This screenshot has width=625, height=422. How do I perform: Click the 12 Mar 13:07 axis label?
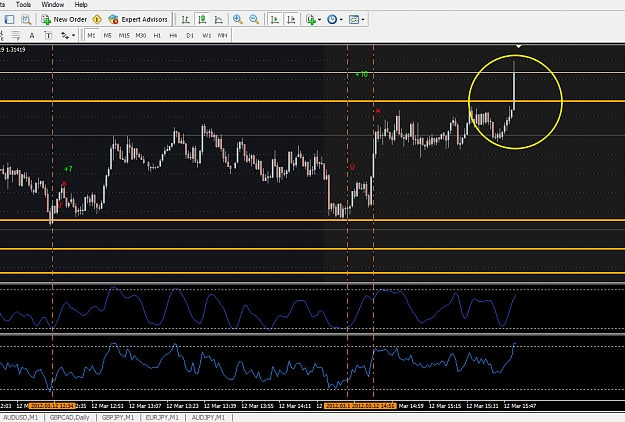147,406
